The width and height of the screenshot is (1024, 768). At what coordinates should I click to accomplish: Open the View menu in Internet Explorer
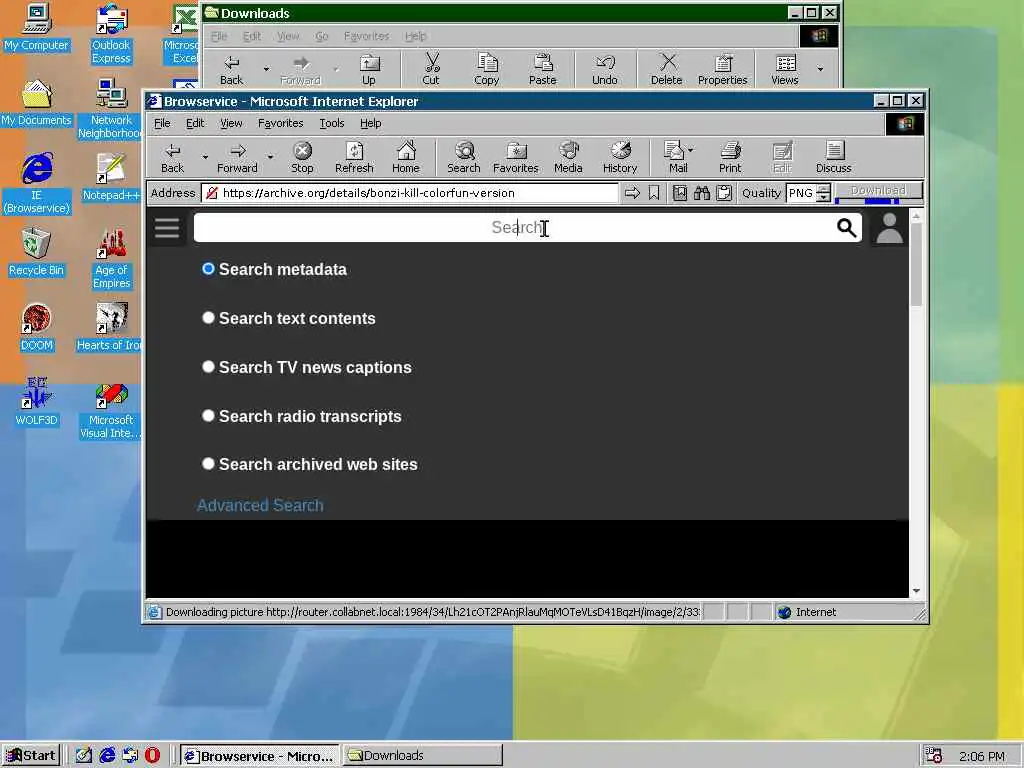pos(231,123)
